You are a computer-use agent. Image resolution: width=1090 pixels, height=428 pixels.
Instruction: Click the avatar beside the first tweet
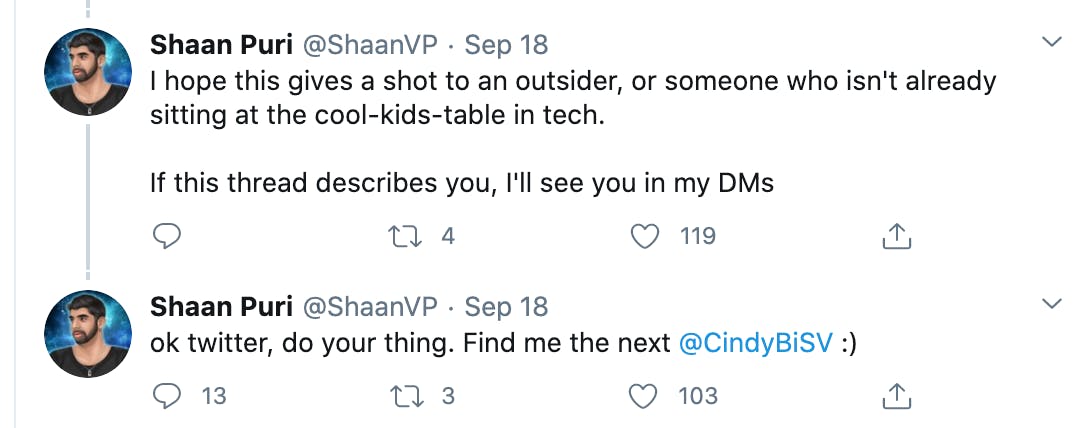coord(89,71)
